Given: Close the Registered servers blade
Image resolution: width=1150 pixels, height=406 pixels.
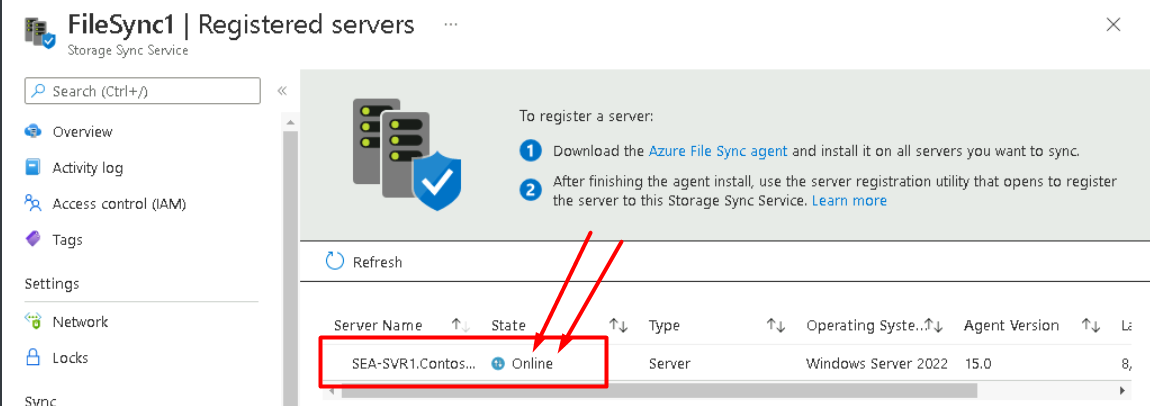Looking at the screenshot, I should [1113, 25].
